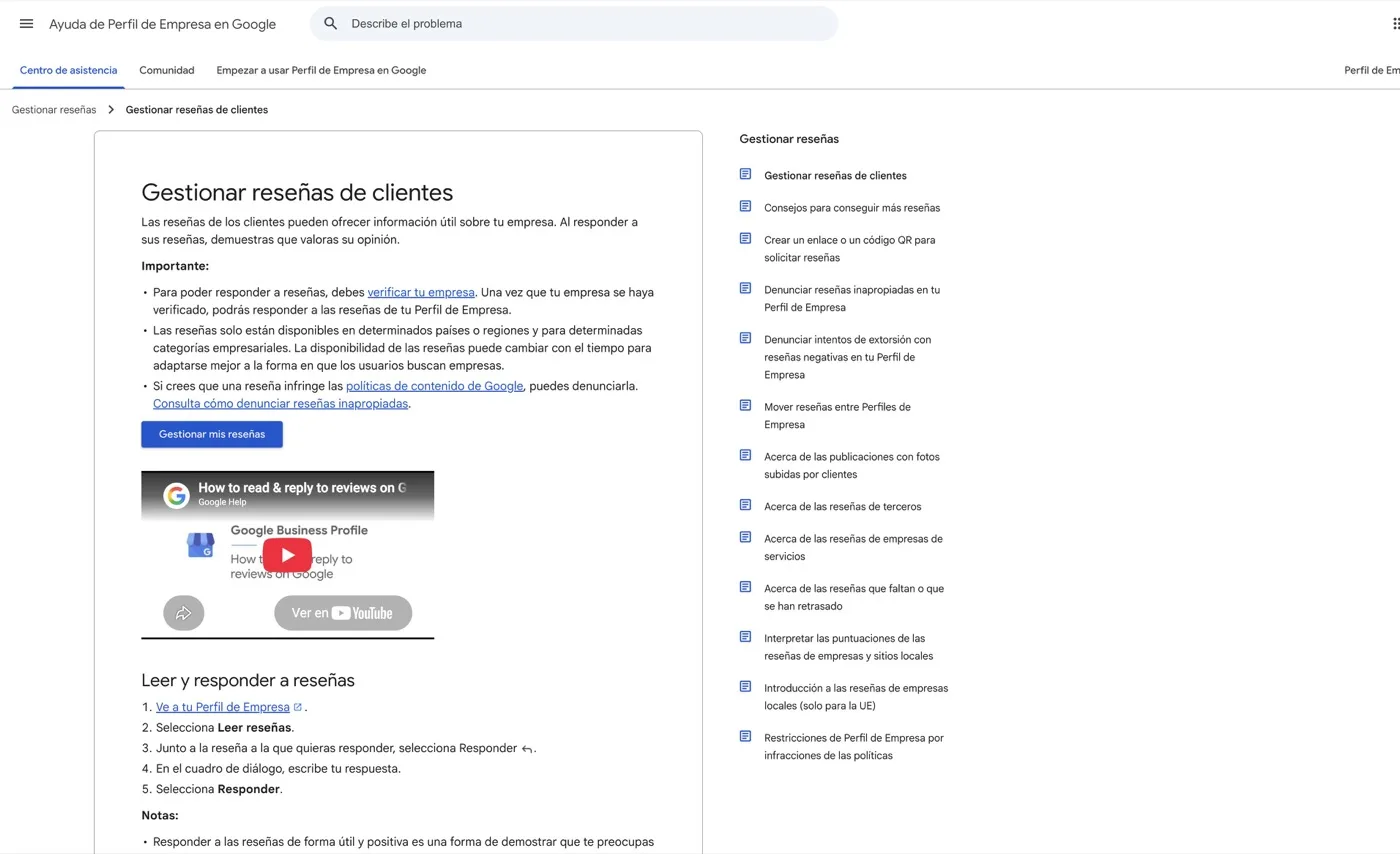Open Consulta cómo denunciar reseñas inapropiadas link
1400x854 pixels.
pyautogui.click(x=281, y=404)
